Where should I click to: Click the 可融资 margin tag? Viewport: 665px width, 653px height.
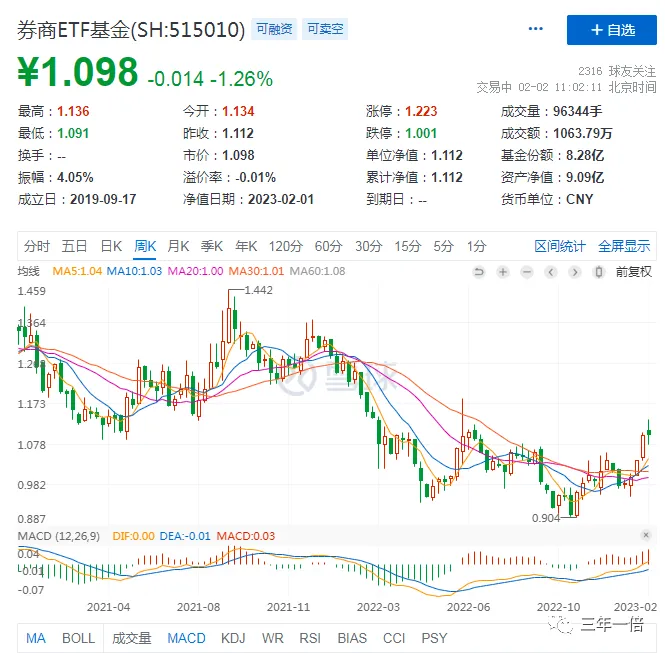point(274,29)
